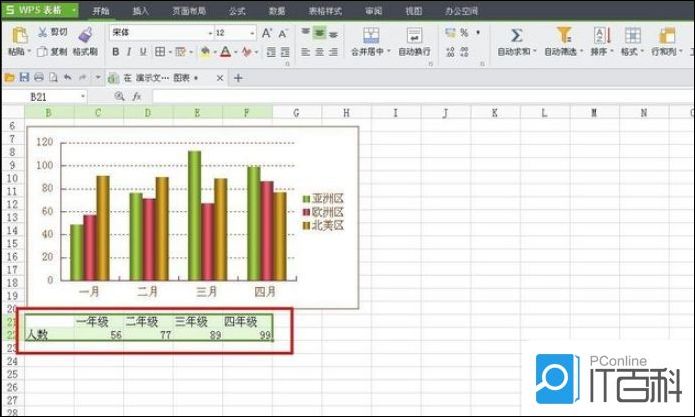Screen dimensions: 695x417
Task: Click the Copy (复制) icon
Action: 42,52
